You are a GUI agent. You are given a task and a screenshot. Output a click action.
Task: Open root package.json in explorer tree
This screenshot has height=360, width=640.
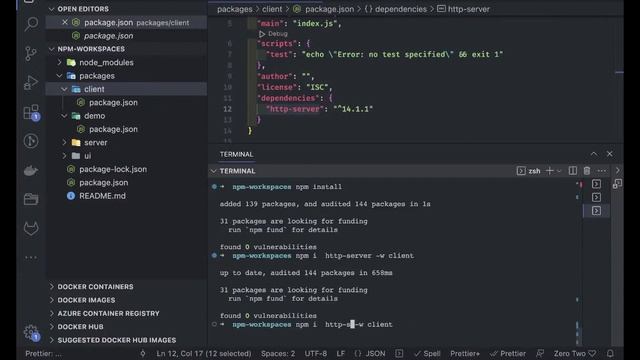(103, 182)
